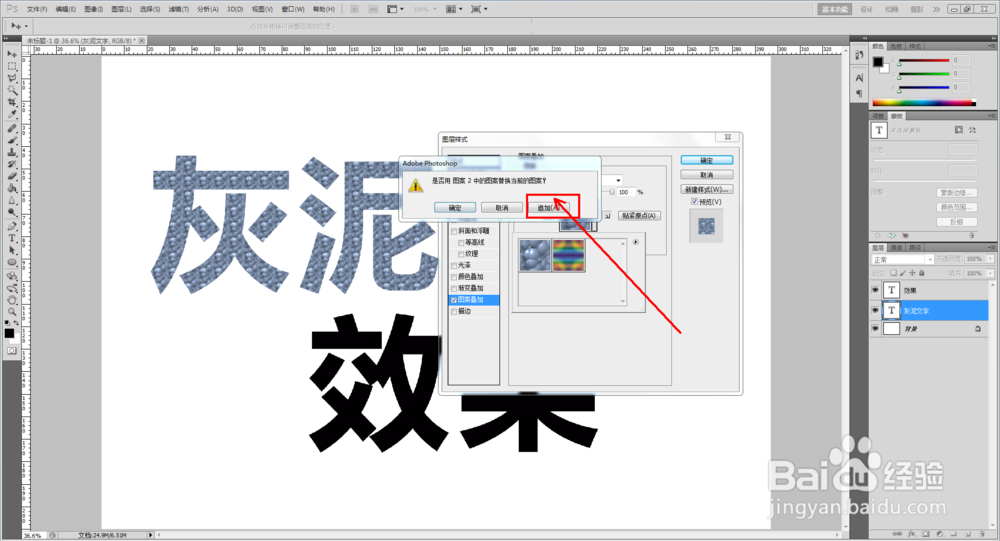Open the Color panel options menu

[x=991, y=46]
